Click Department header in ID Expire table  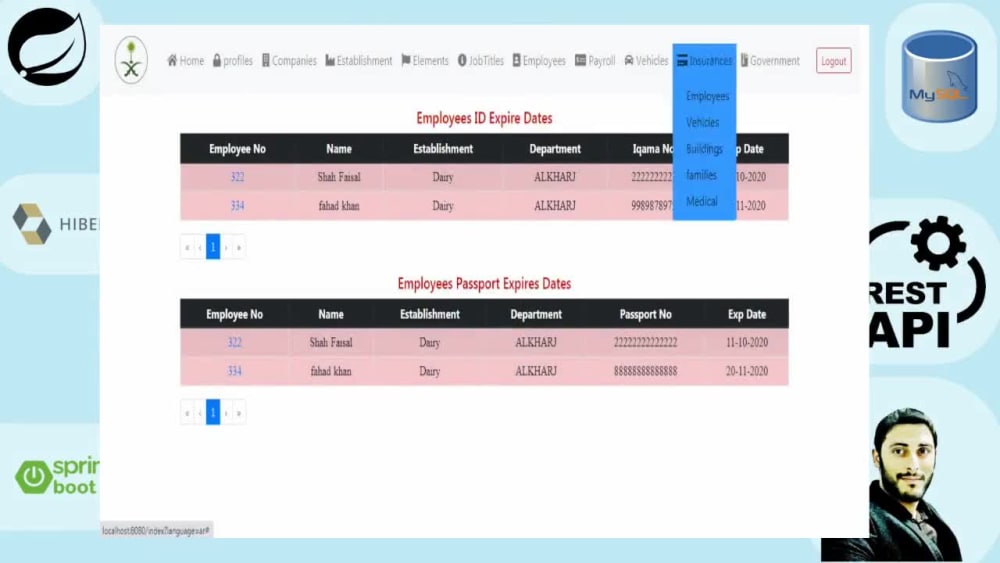pyautogui.click(x=555, y=149)
